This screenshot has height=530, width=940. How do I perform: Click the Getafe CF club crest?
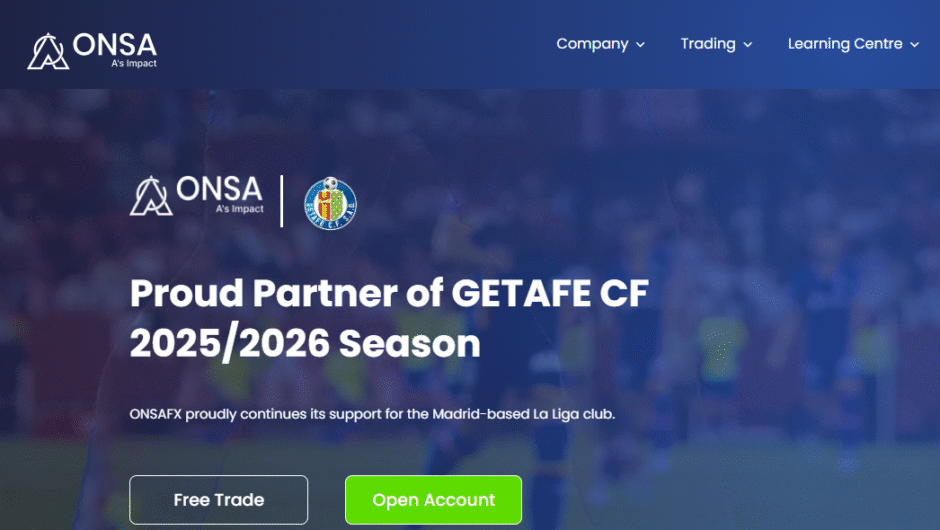330,203
